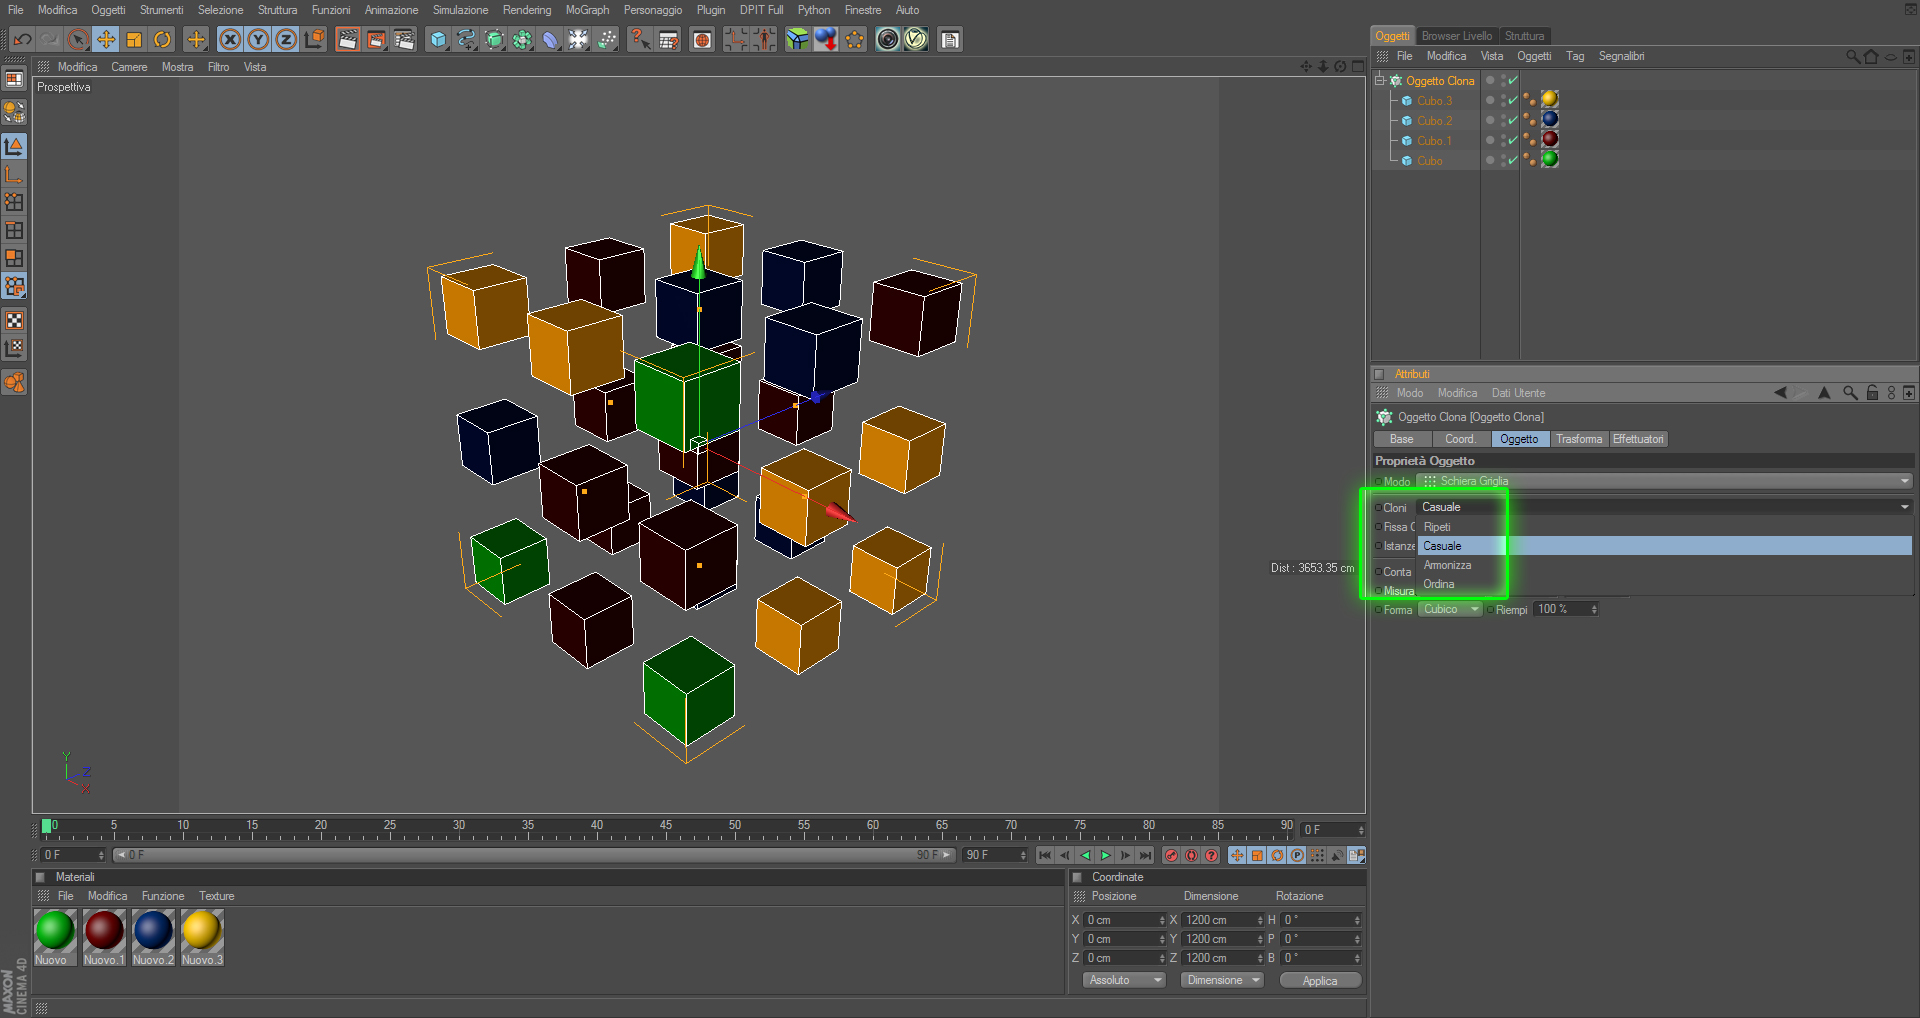Select the spline pen tool icon
This screenshot has width=1920, height=1018.
466,40
